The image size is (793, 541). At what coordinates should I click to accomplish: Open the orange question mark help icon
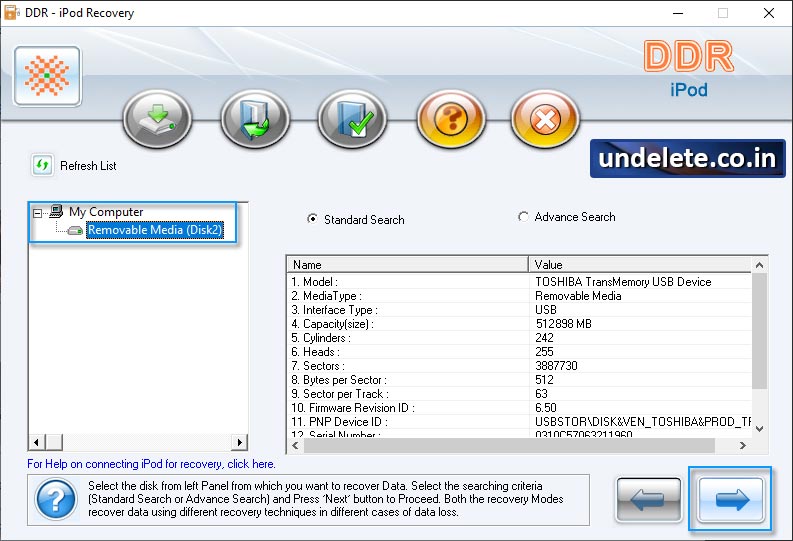451,119
